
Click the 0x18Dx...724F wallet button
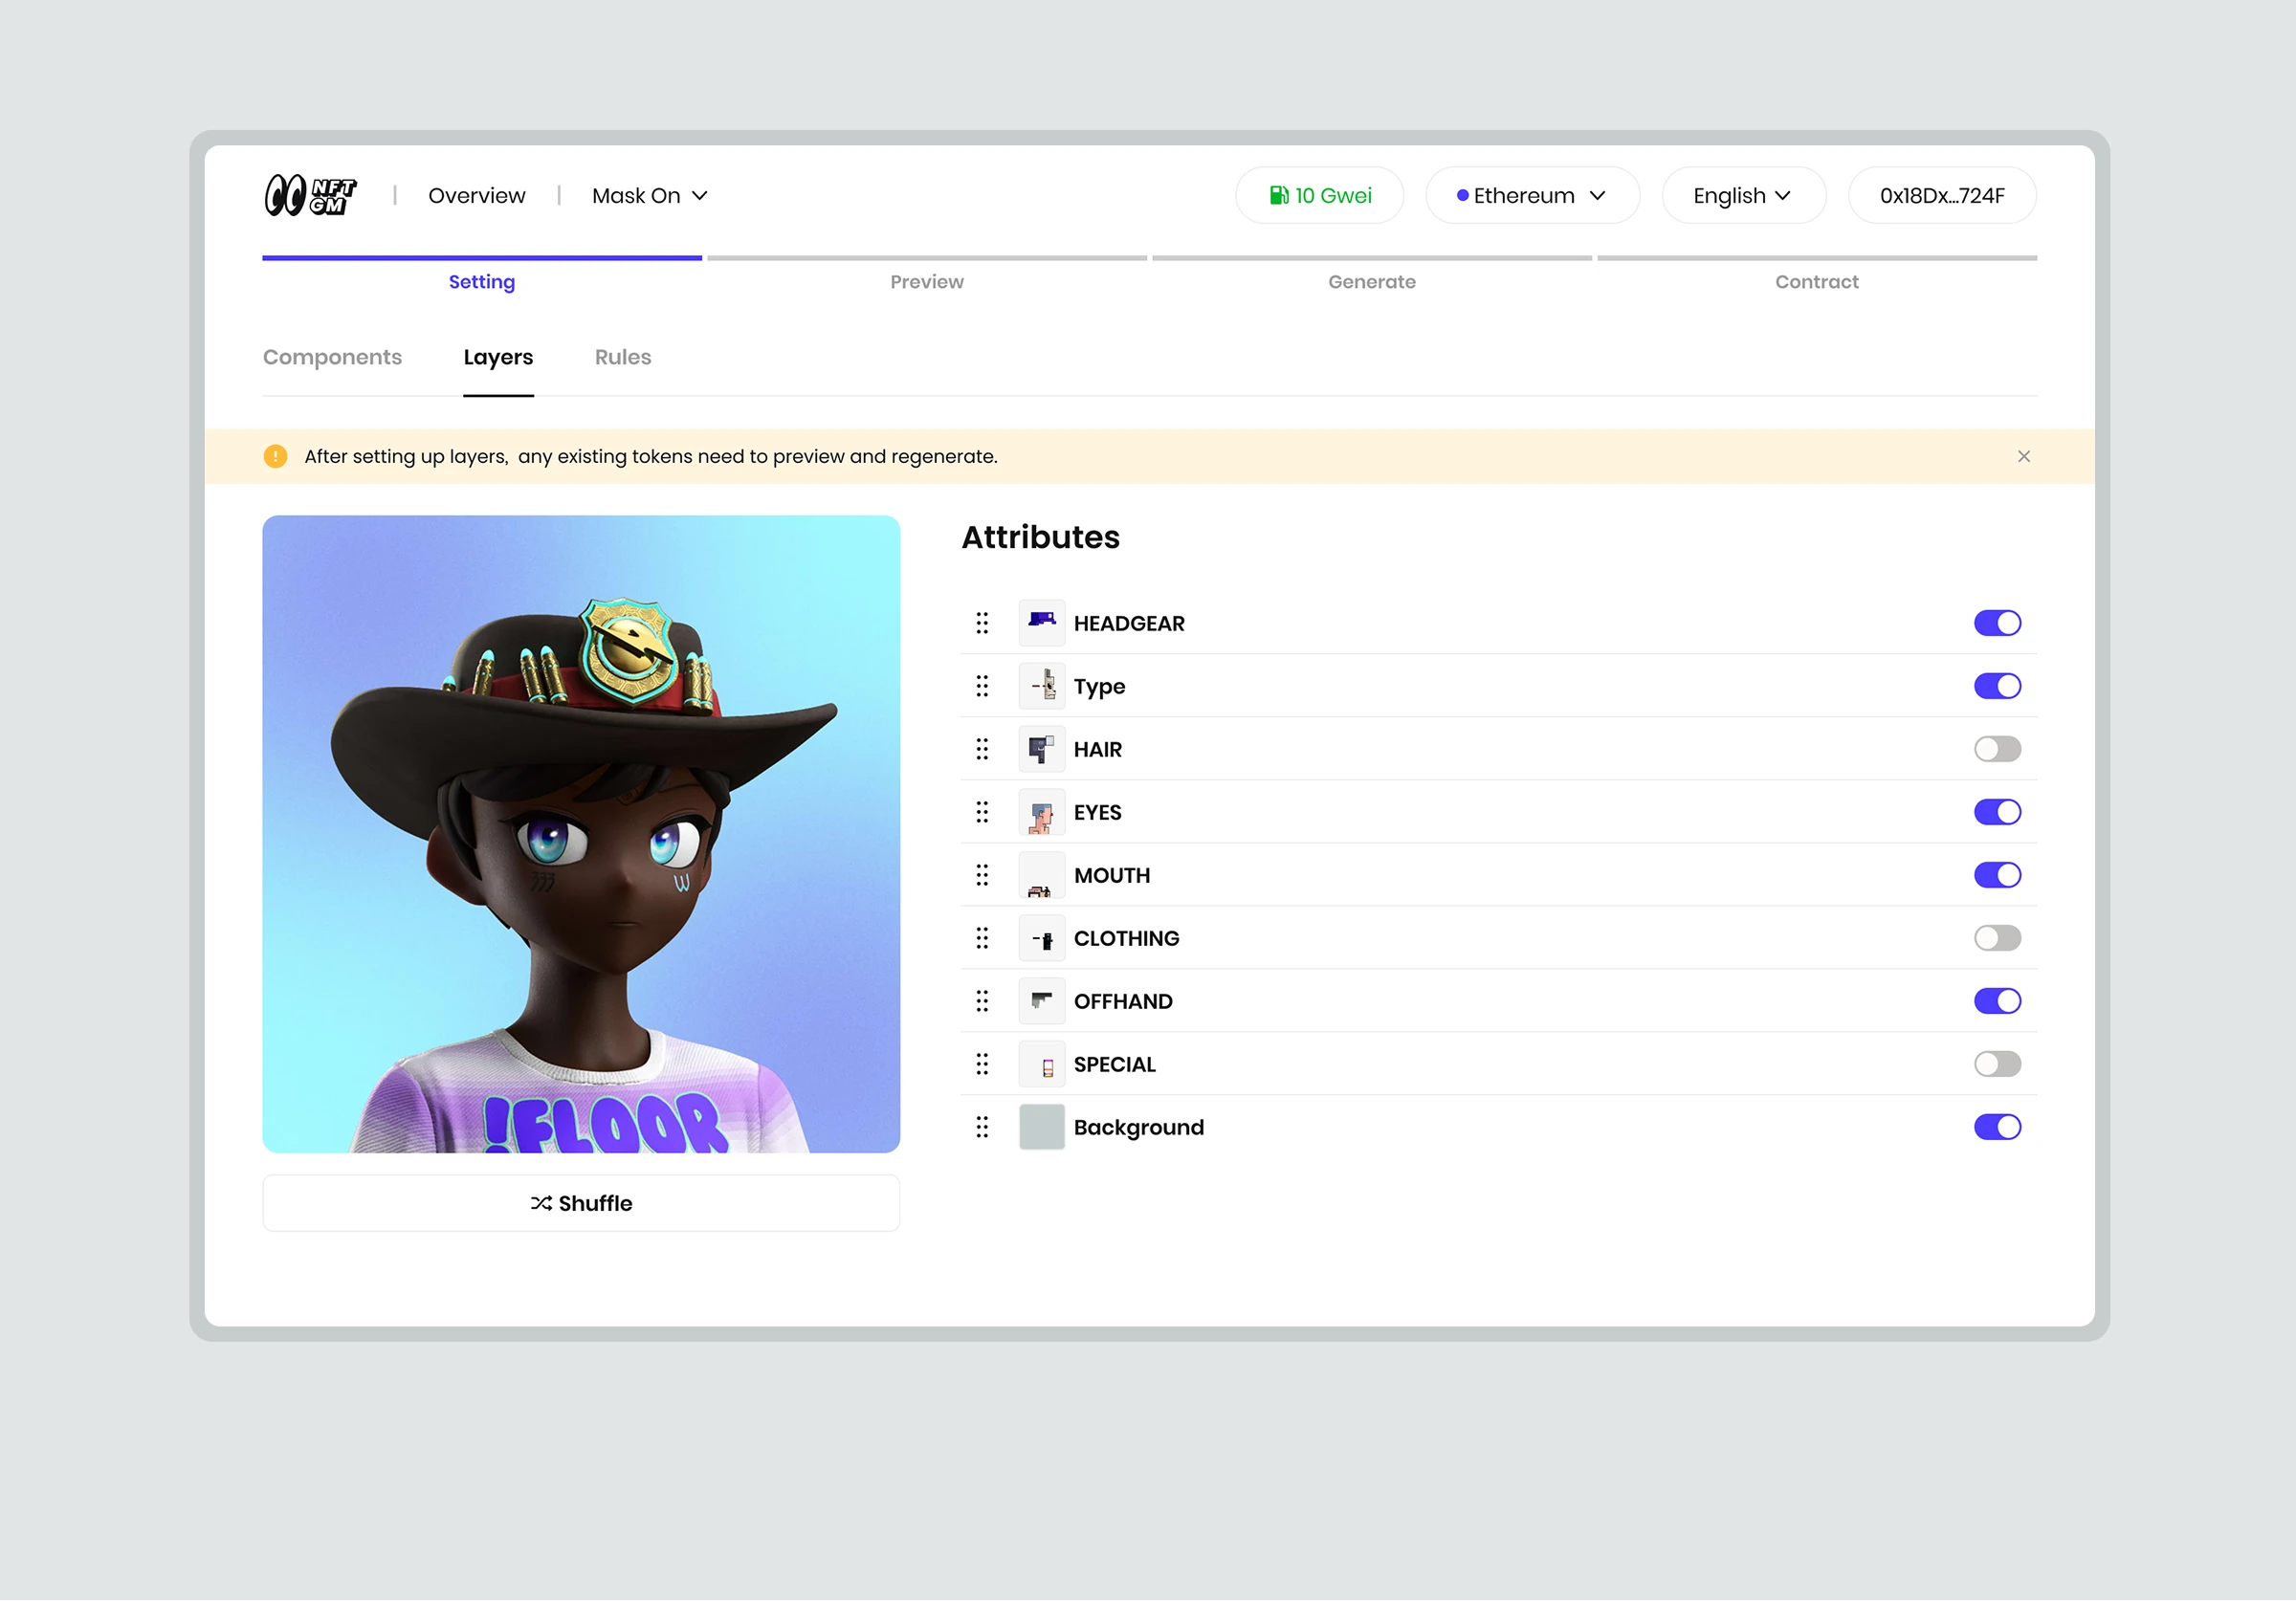pyautogui.click(x=1942, y=195)
